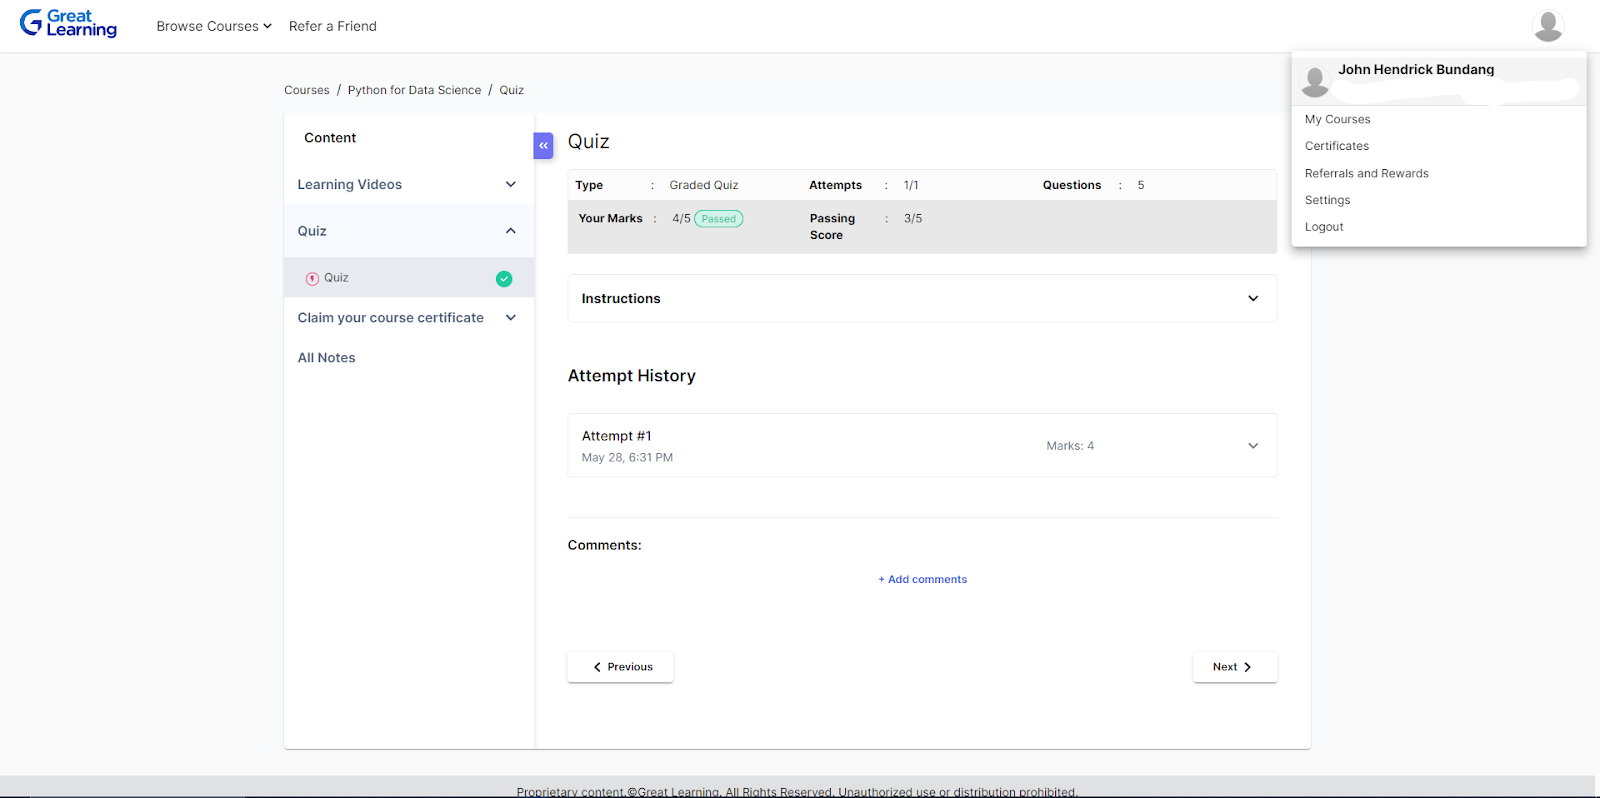Go to Courses breadcrumb

coord(307,90)
